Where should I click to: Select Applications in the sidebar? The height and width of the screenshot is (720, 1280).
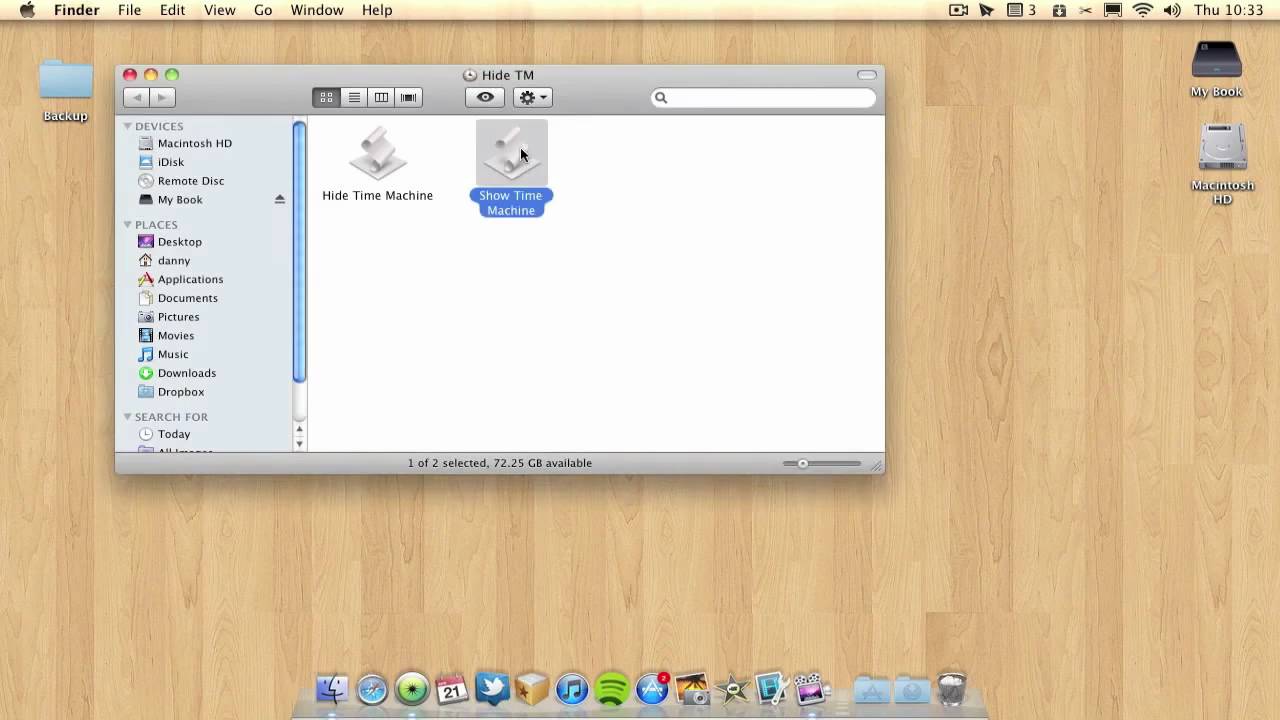[x=190, y=279]
